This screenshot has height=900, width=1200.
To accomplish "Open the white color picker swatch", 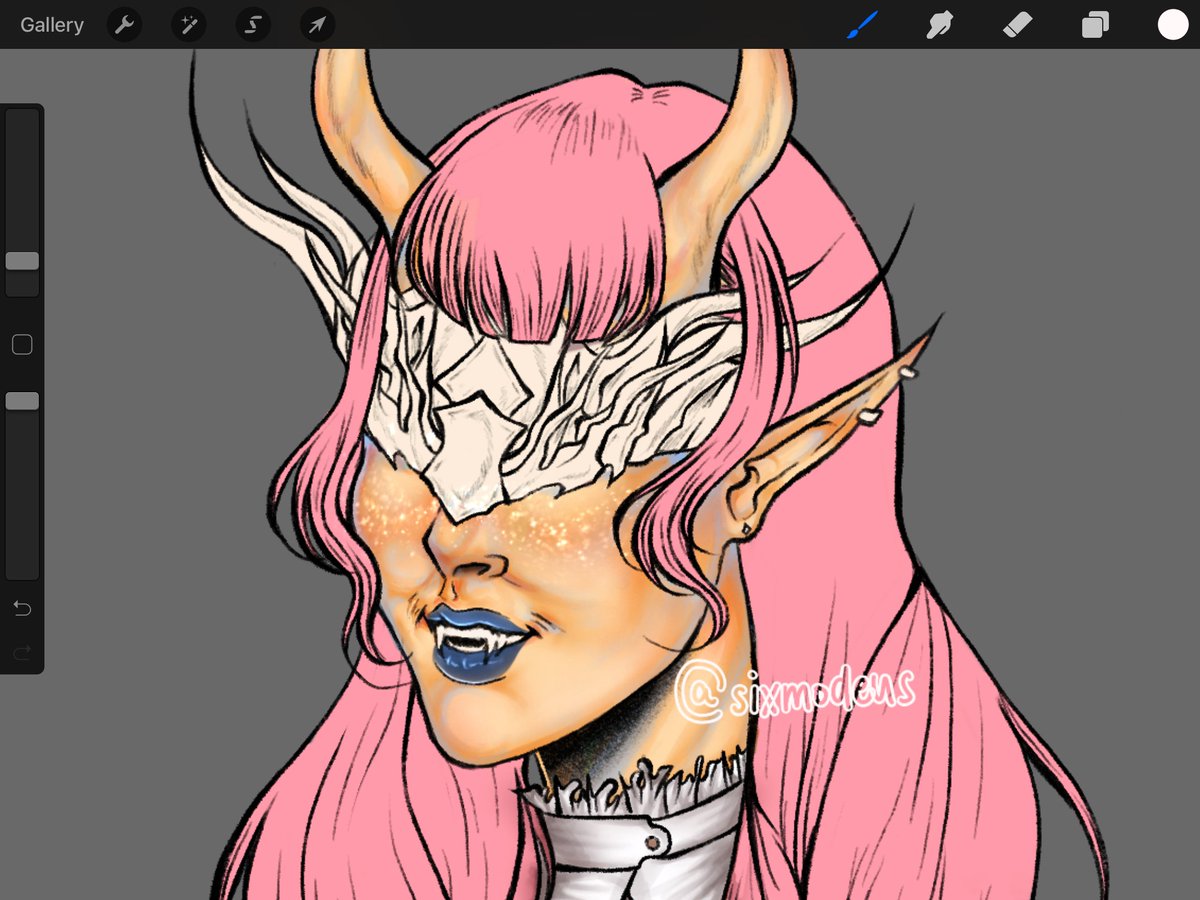I will click(x=1173, y=25).
